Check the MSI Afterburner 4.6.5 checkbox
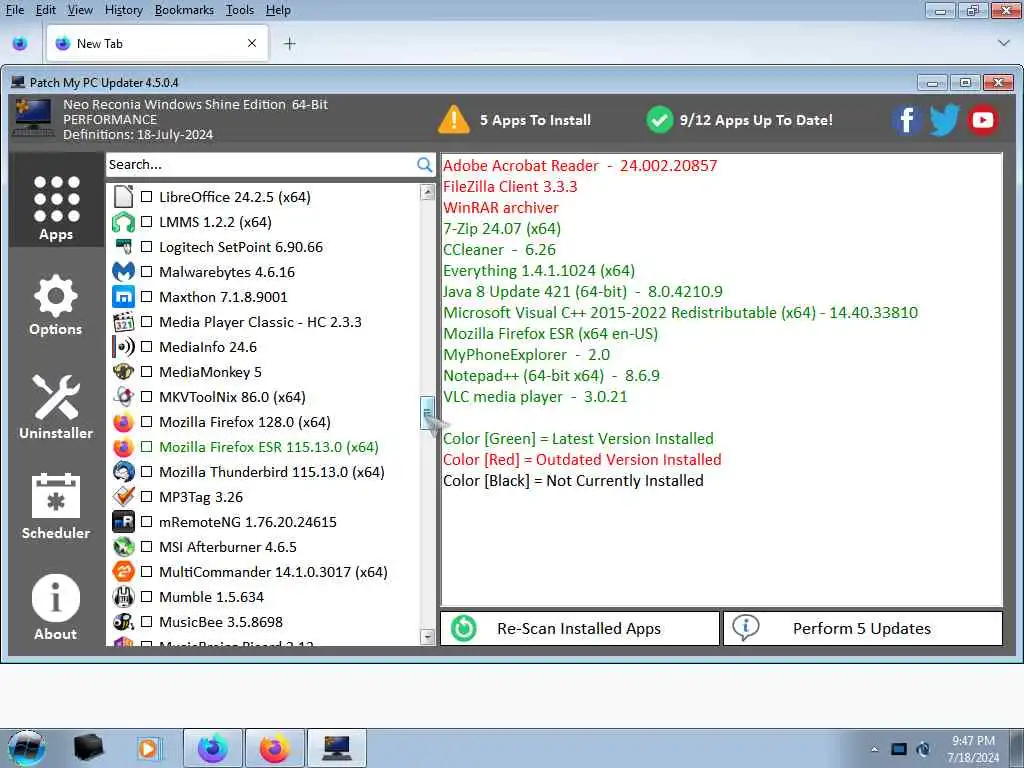This screenshot has width=1024, height=768. (x=147, y=547)
